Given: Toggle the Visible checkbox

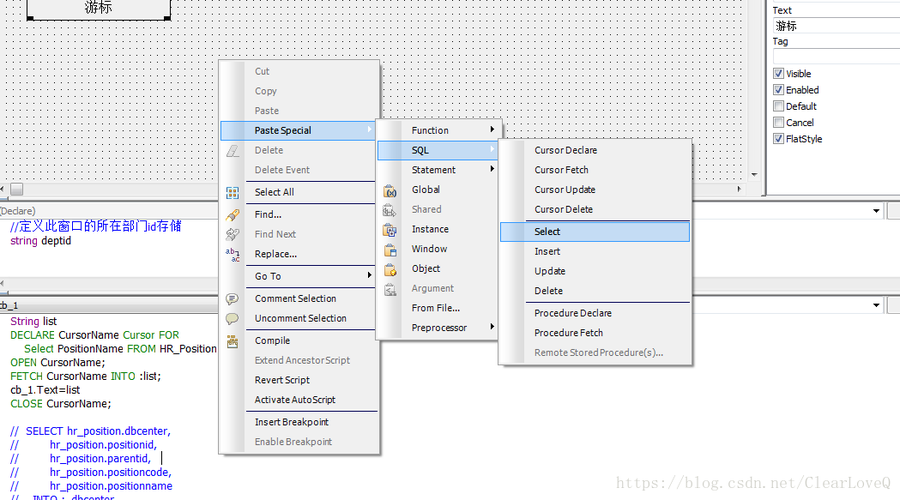Looking at the screenshot, I should 778,73.
